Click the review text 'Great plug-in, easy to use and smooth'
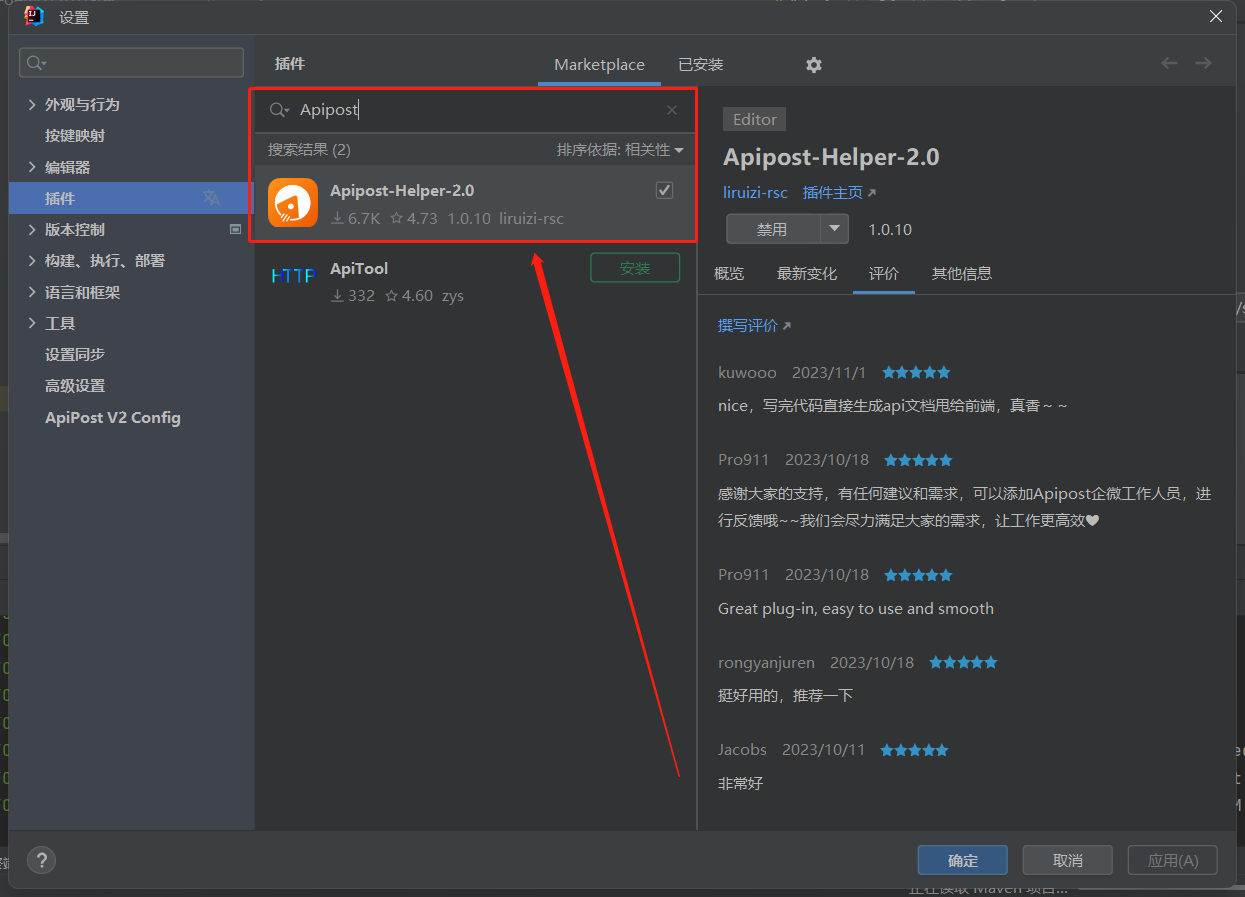The height and width of the screenshot is (897, 1245). 856,608
